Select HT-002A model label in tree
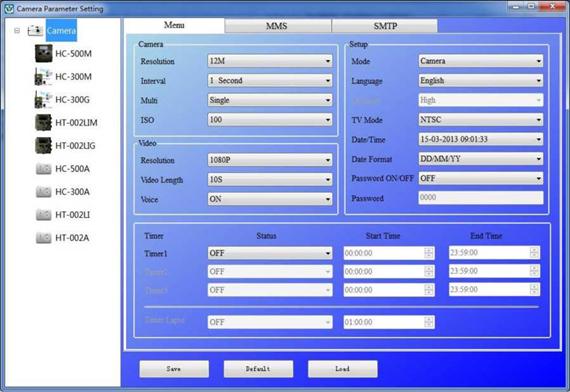This screenshot has height=392, width=570. (72, 238)
